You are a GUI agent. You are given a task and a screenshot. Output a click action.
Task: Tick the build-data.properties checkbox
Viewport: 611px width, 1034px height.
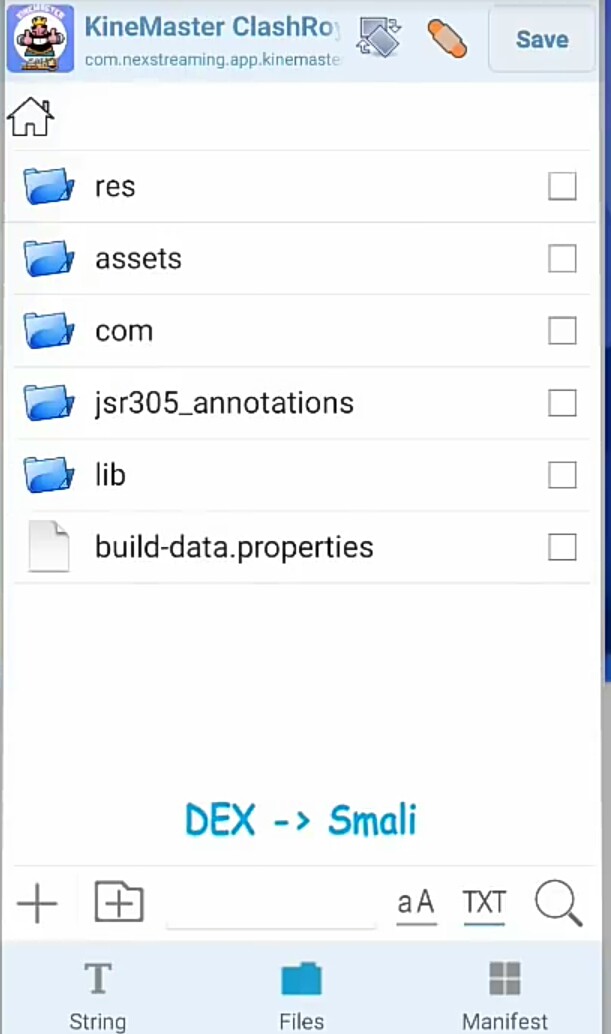click(562, 547)
